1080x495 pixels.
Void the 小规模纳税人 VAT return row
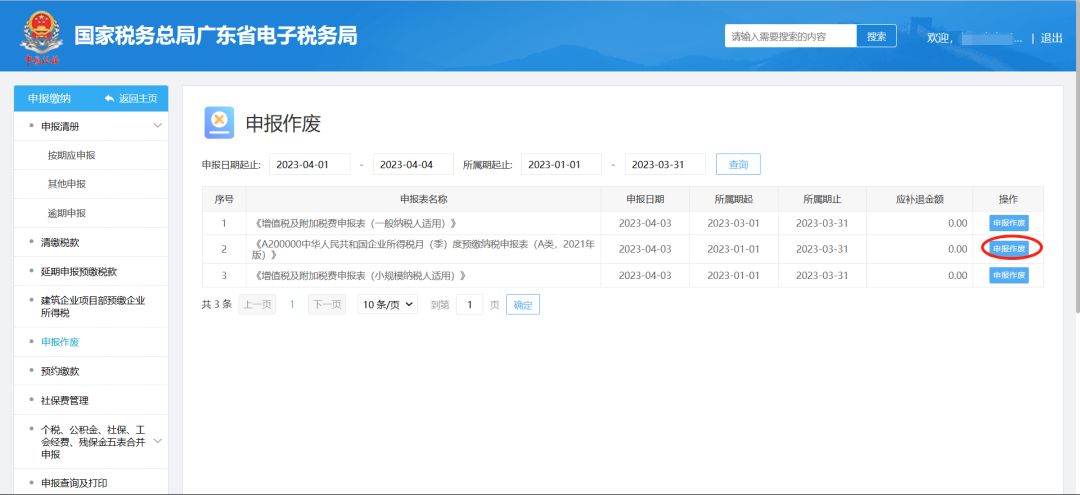pos(1009,275)
